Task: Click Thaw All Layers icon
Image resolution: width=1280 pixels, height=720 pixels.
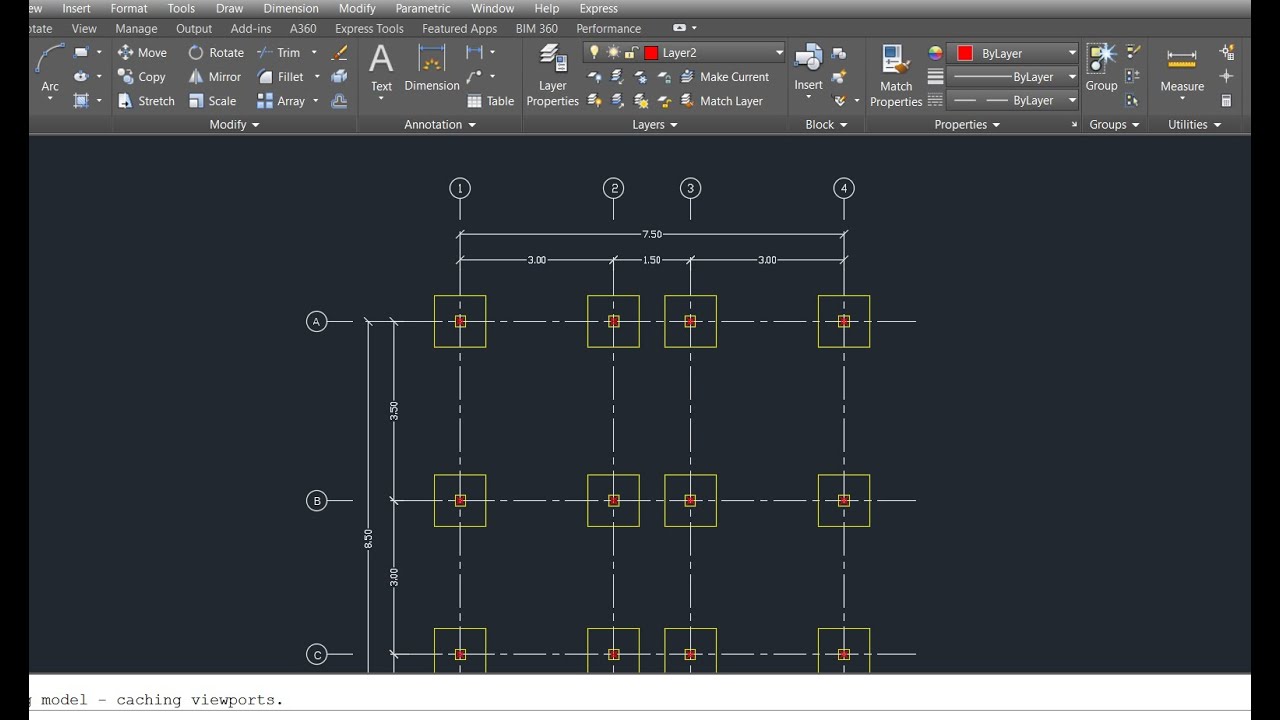Action: coord(641,101)
